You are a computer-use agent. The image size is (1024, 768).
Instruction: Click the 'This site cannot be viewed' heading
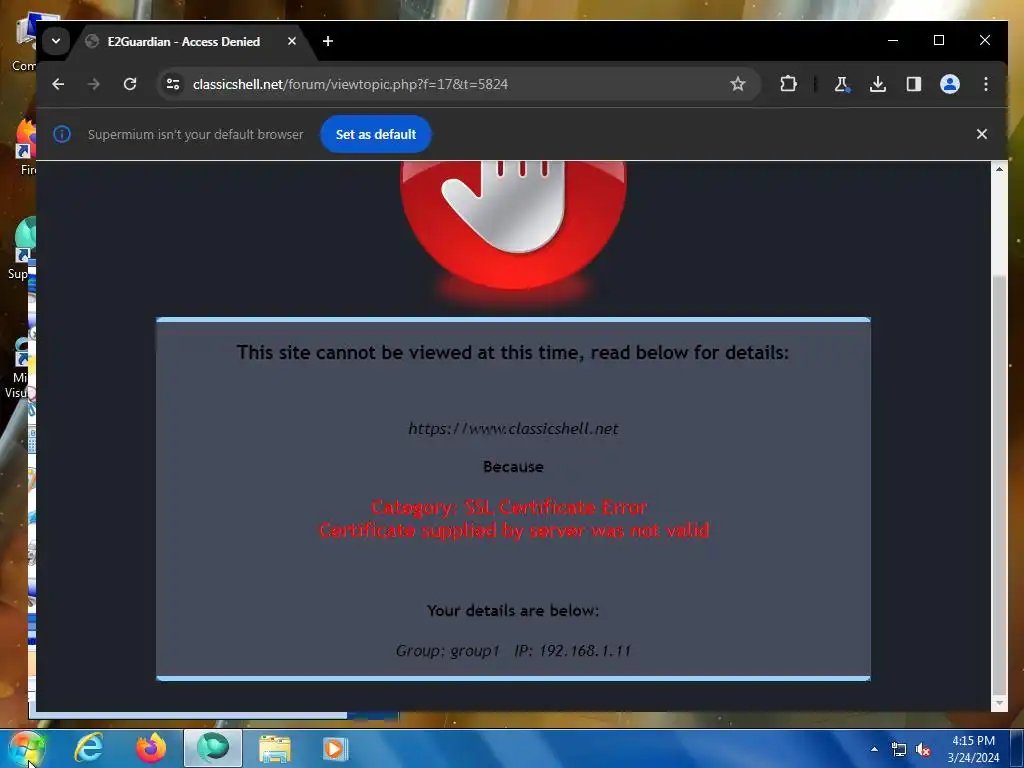pos(513,353)
